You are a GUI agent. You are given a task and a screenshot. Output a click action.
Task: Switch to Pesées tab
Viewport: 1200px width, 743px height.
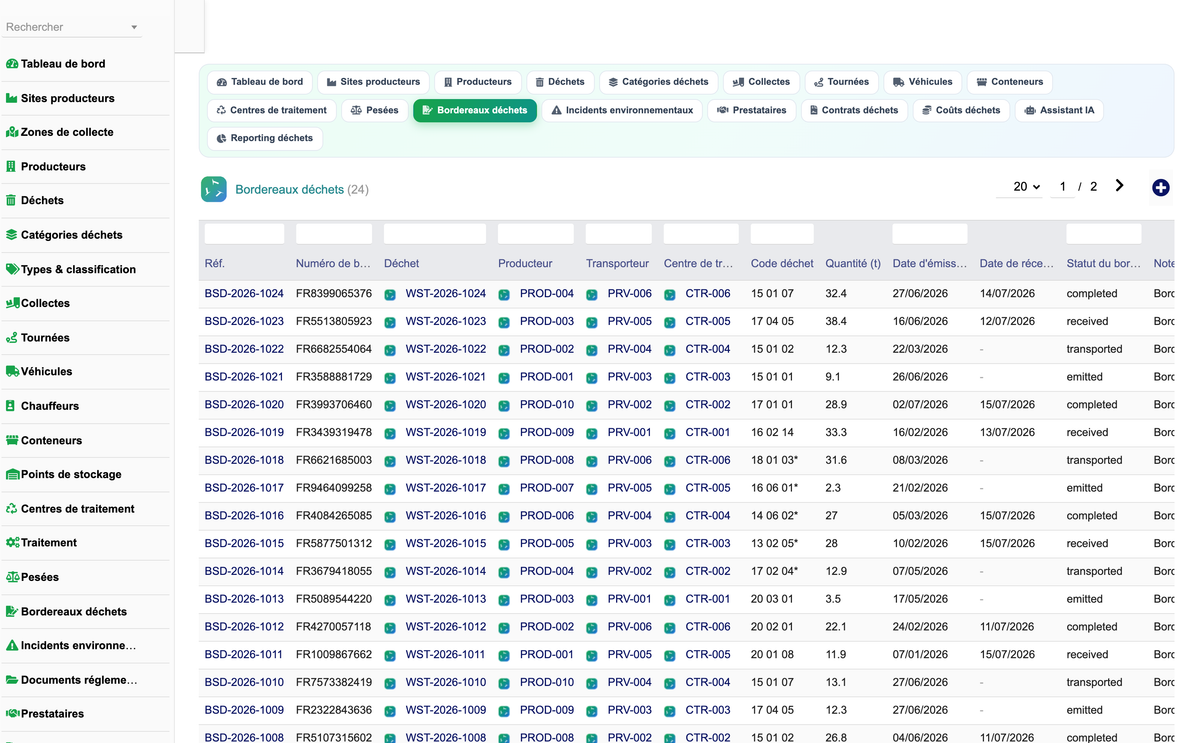point(375,110)
